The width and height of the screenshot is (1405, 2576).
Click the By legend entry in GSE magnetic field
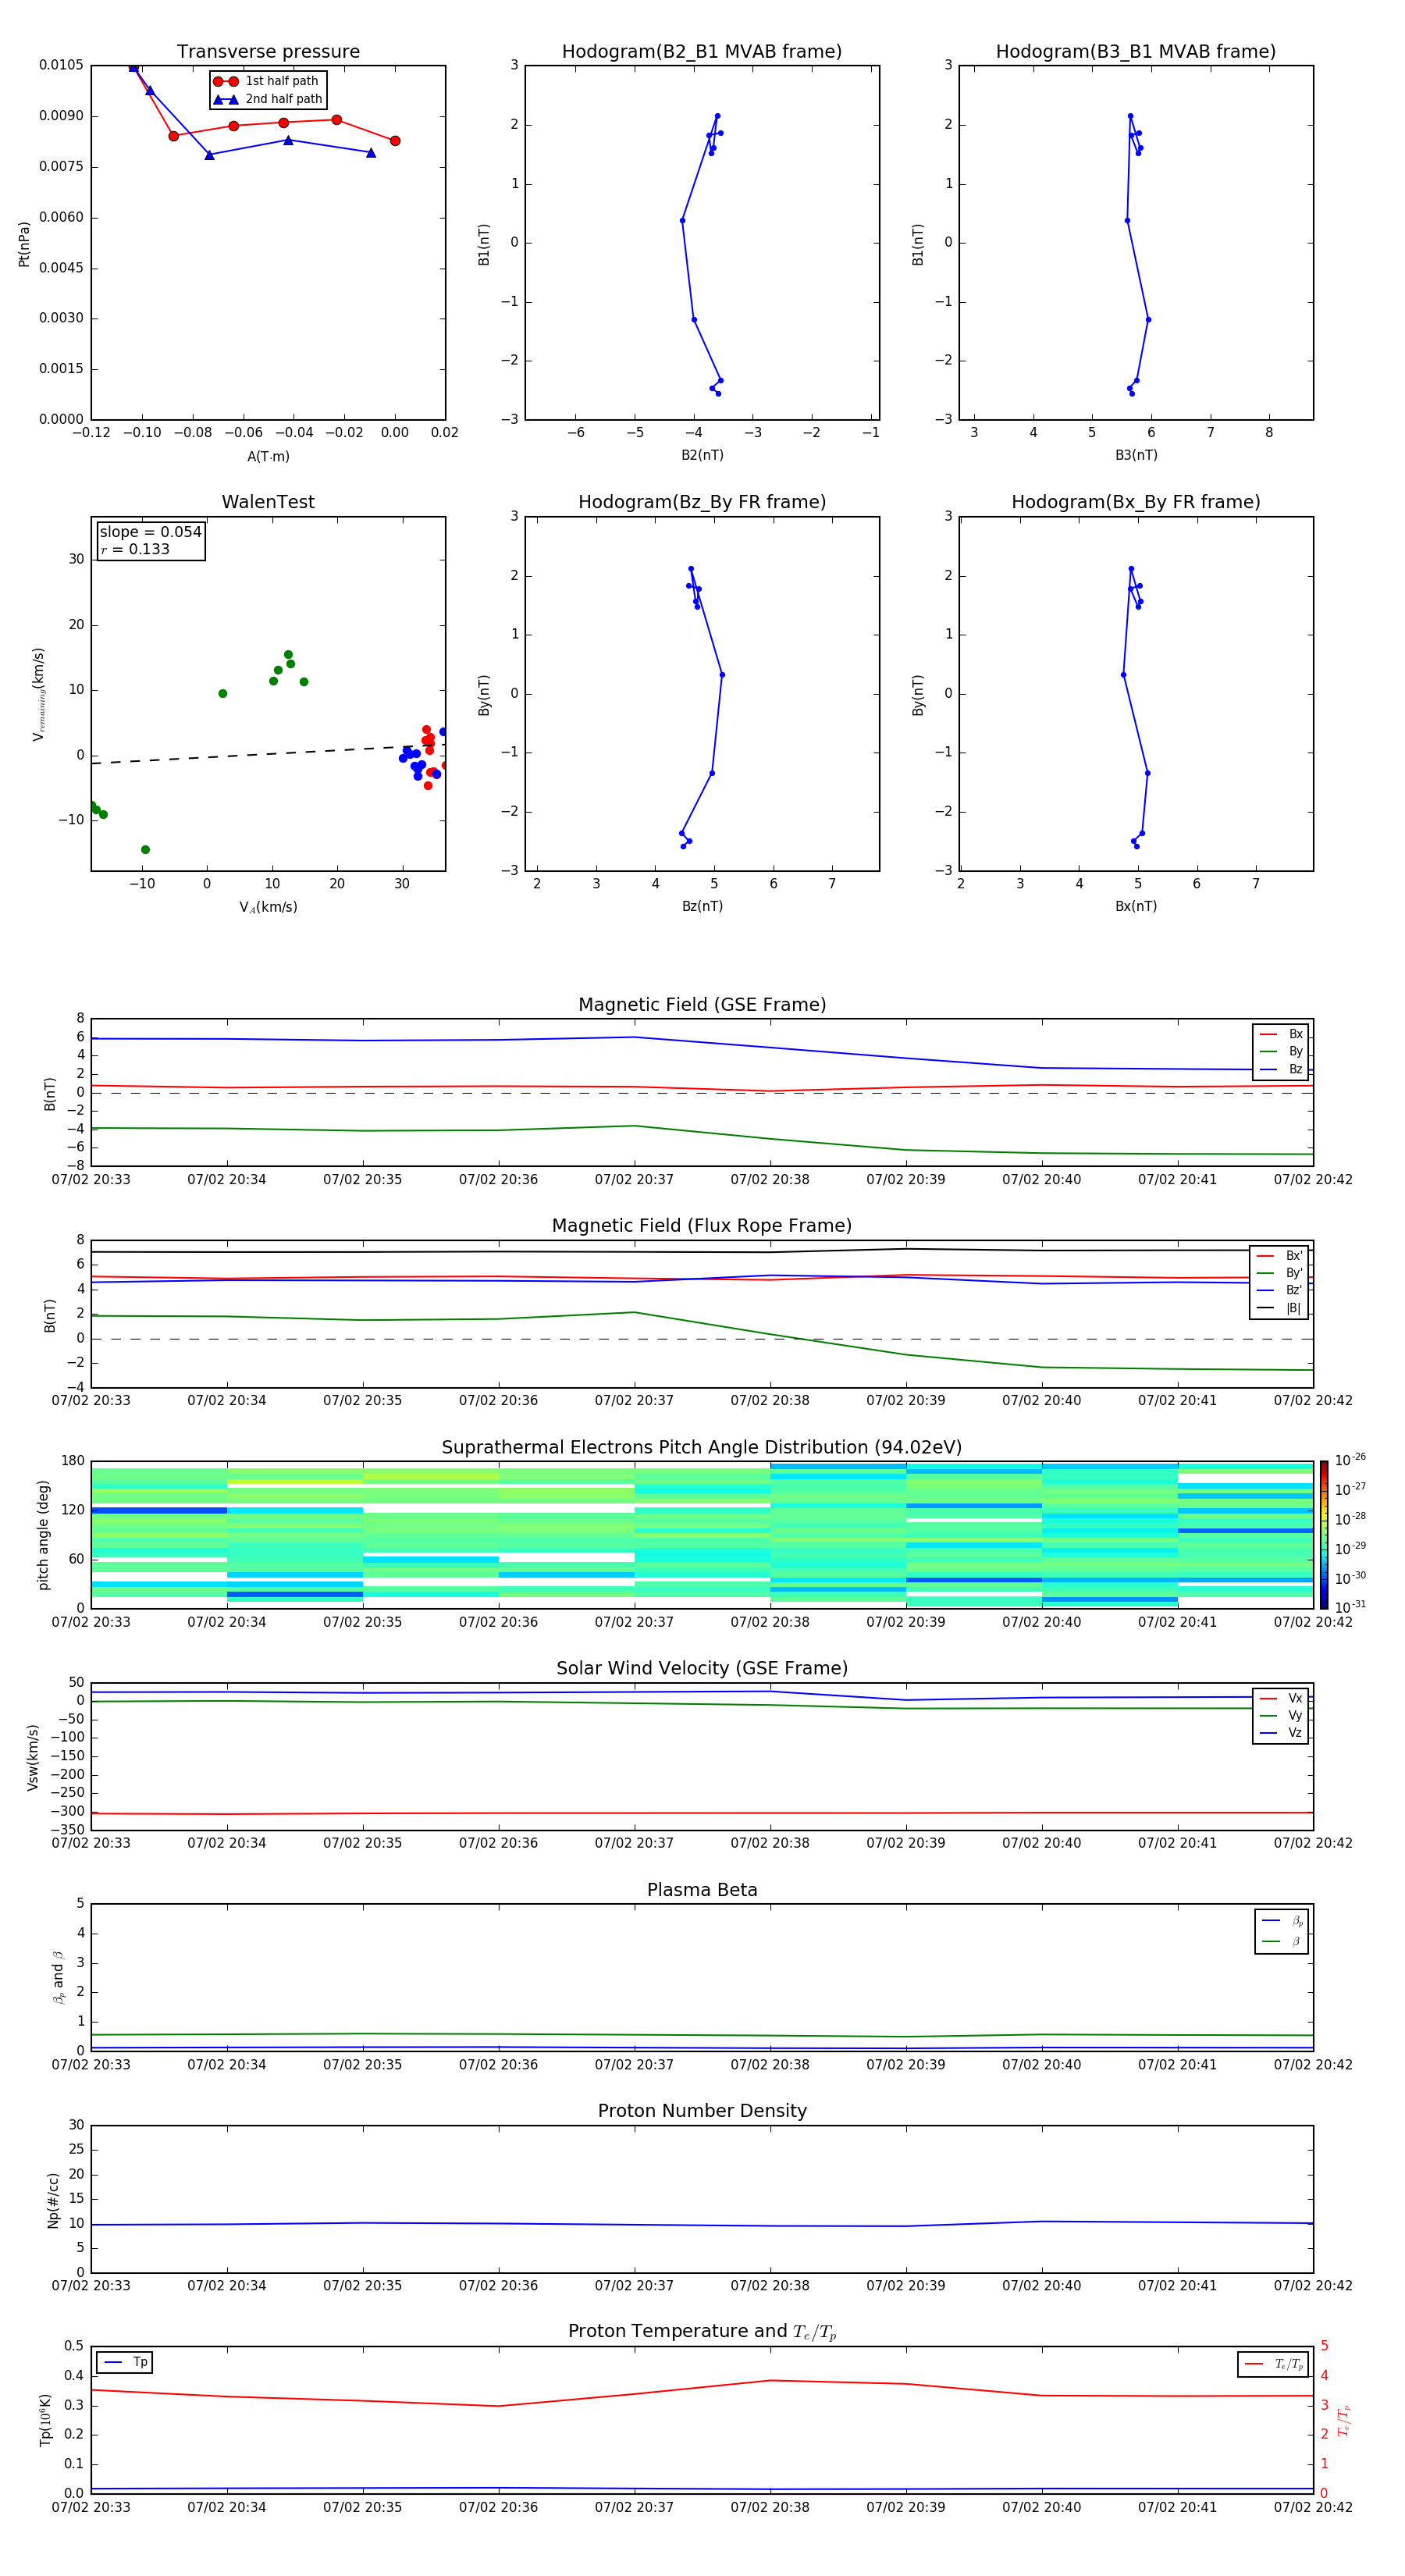click(1281, 1051)
